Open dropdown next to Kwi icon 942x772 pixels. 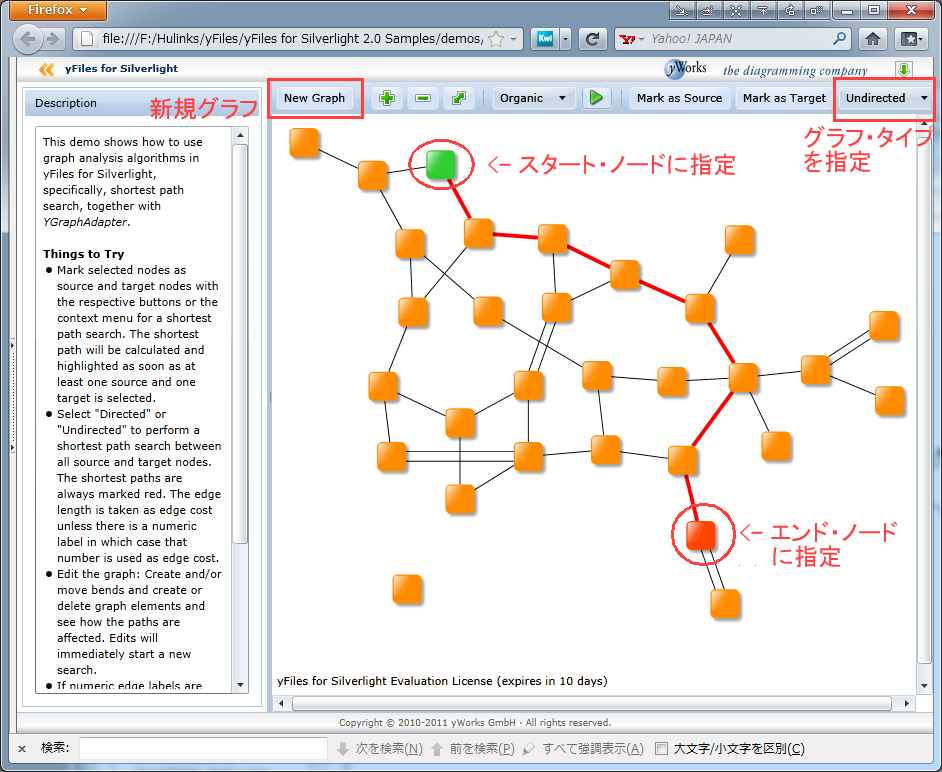pyautogui.click(x=565, y=39)
